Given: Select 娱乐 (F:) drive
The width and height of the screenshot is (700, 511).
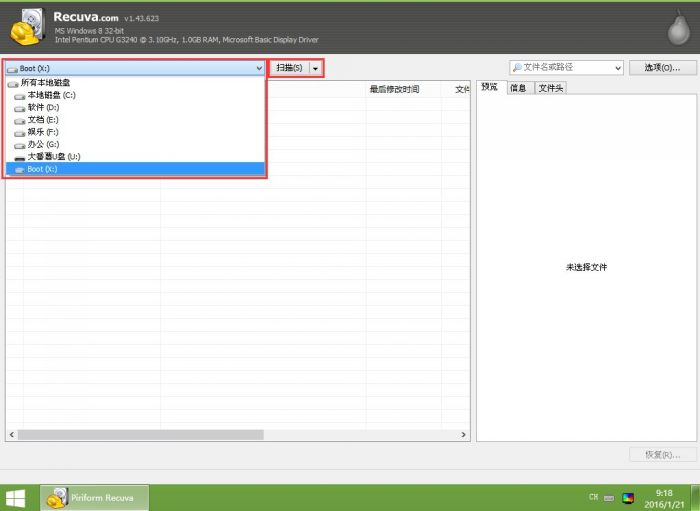Looking at the screenshot, I should [x=43, y=132].
